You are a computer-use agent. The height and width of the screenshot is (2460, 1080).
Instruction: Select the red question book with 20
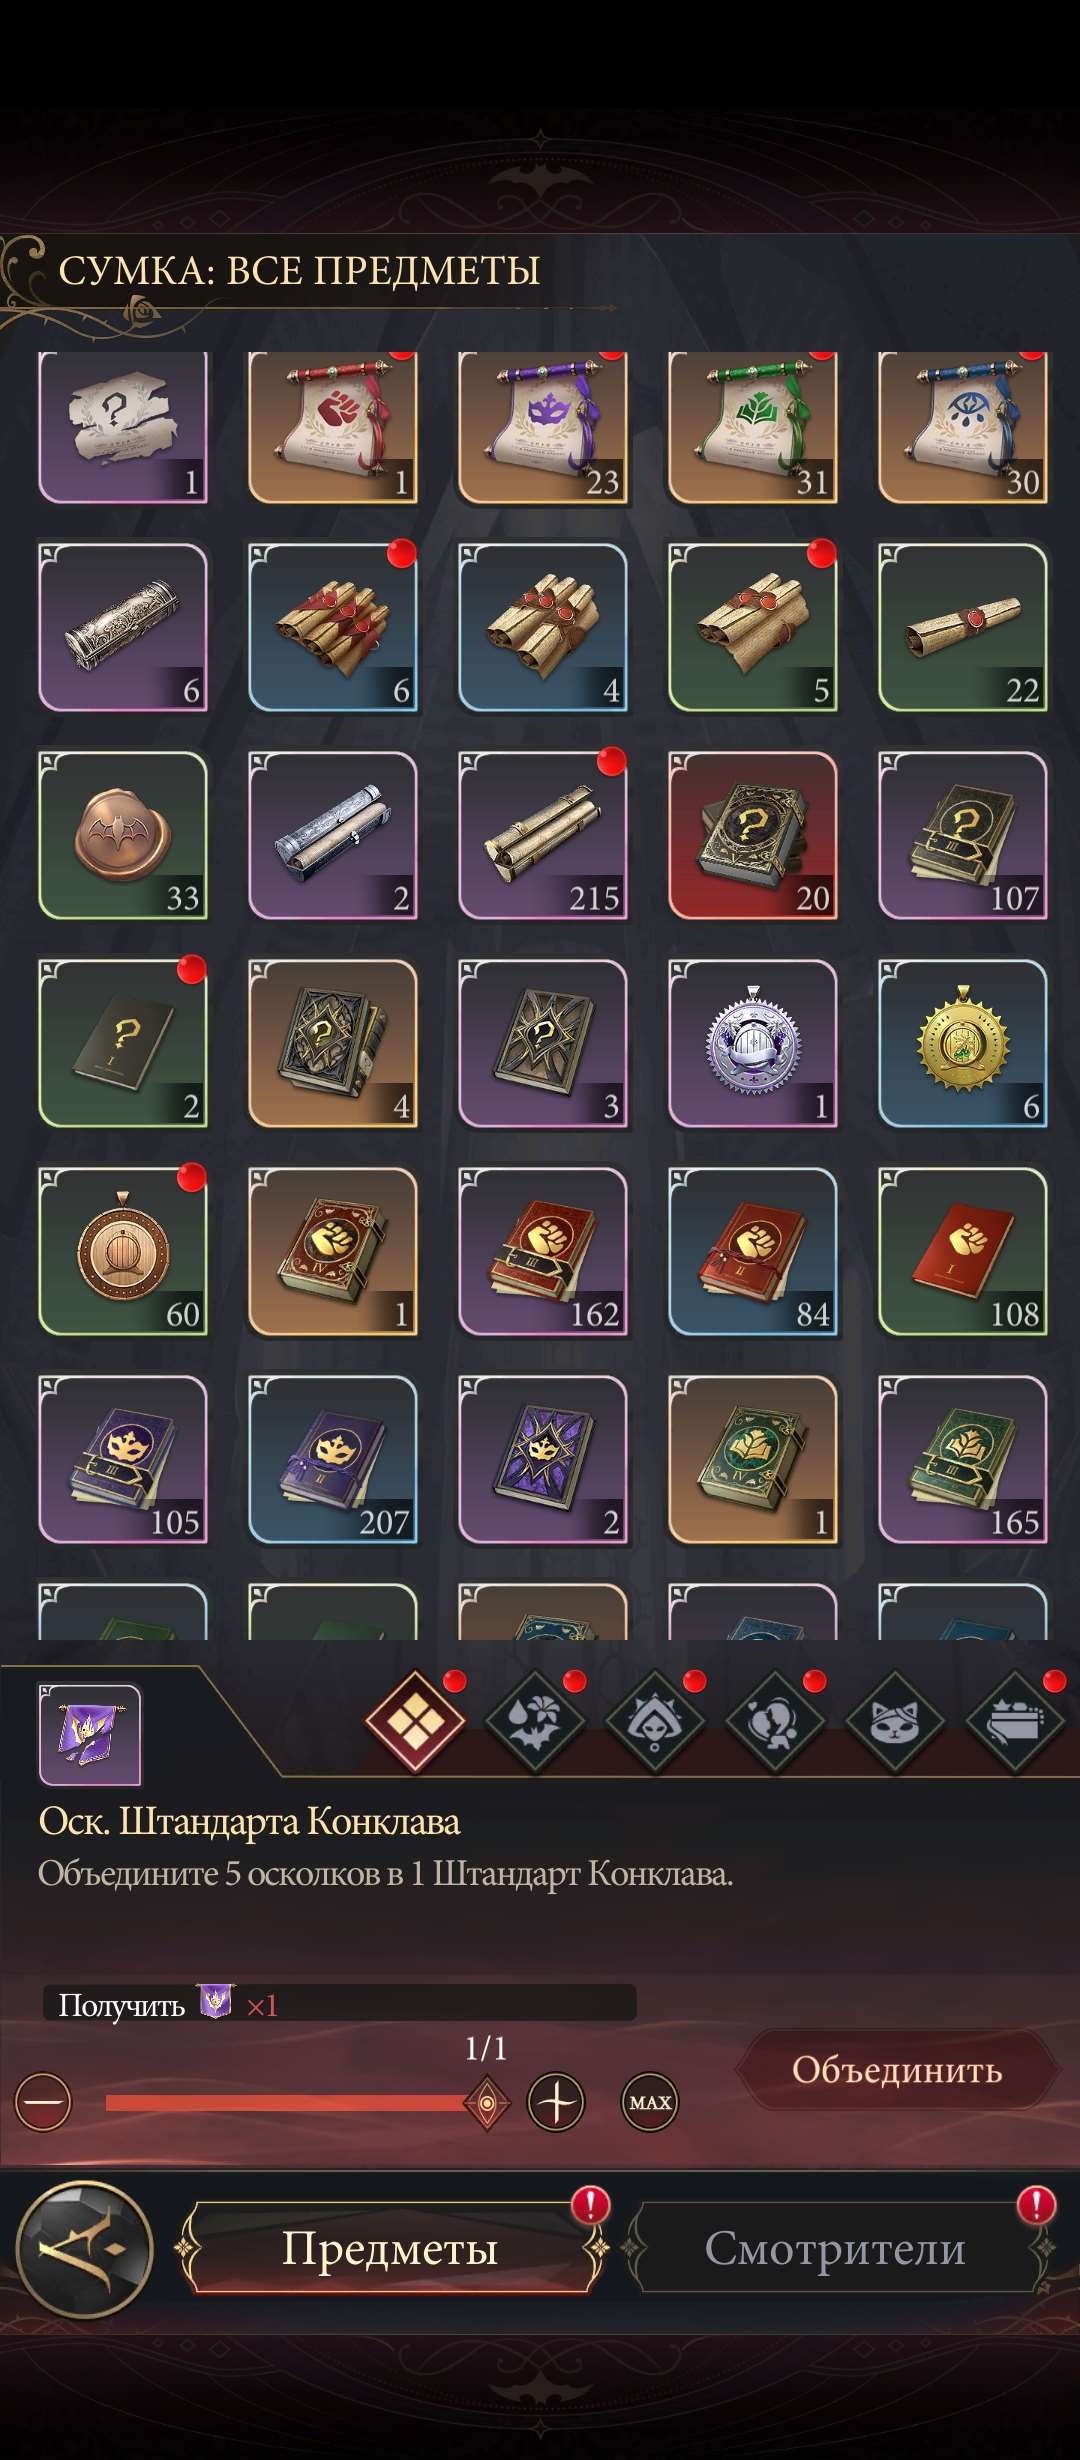753,835
